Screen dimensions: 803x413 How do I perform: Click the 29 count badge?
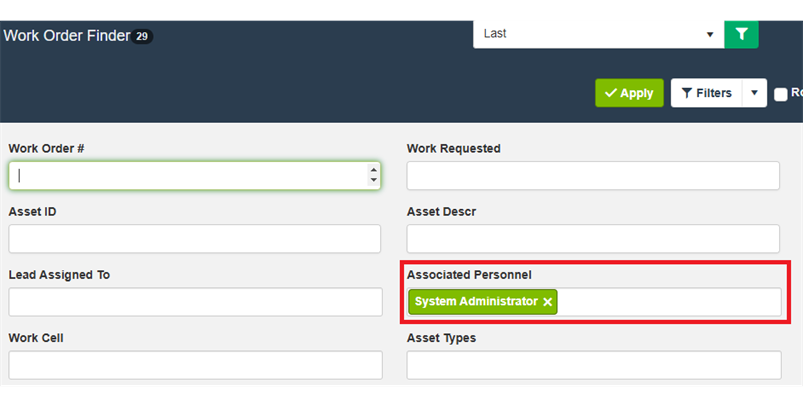tap(142, 37)
